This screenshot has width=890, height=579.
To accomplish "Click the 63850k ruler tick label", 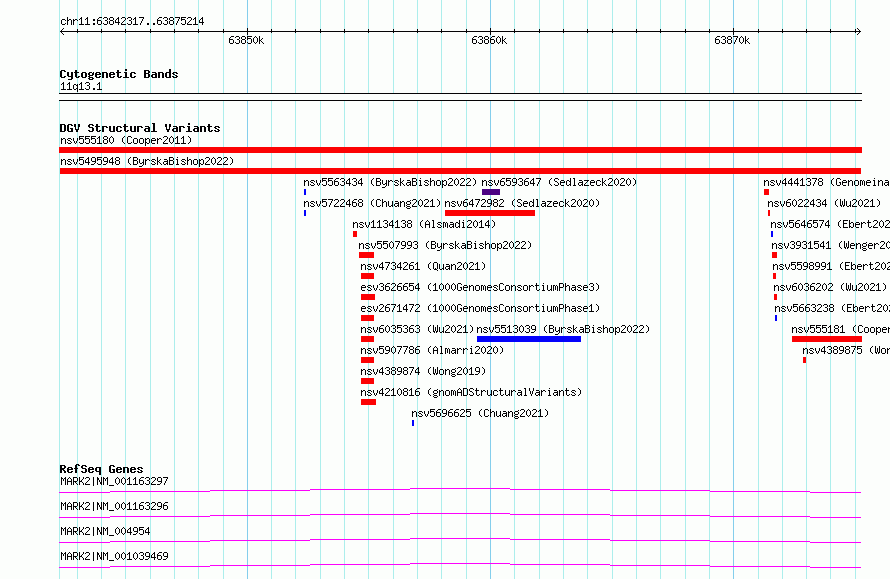I will pos(246,40).
